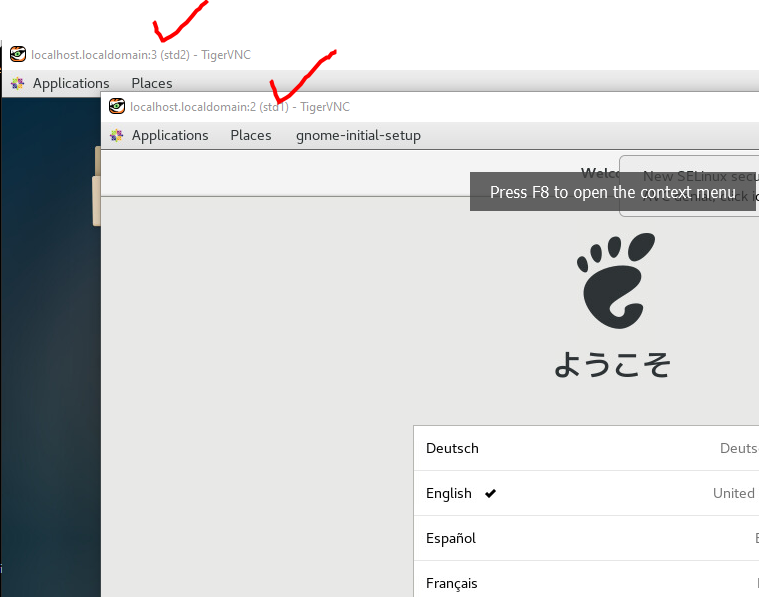Click the TigerVNC icon in std1 window title
The image size is (759, 597).
[117, 106]
